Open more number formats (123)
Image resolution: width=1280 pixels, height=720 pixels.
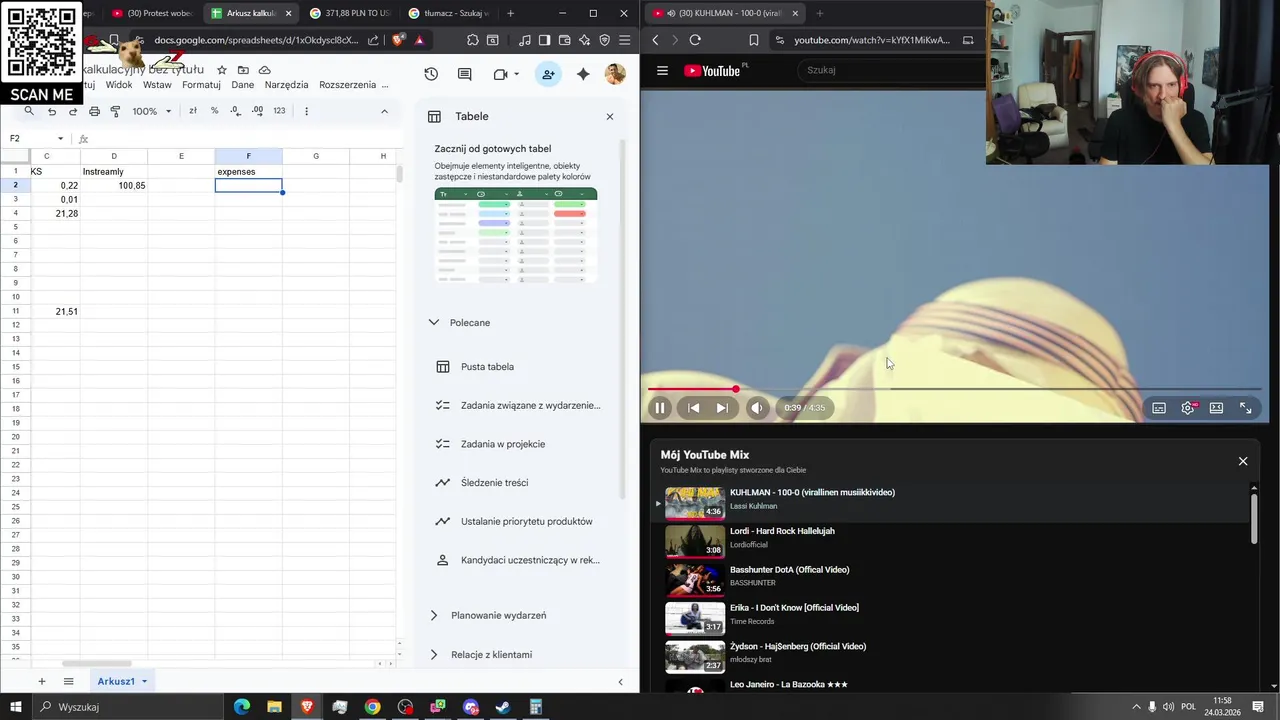279,111
